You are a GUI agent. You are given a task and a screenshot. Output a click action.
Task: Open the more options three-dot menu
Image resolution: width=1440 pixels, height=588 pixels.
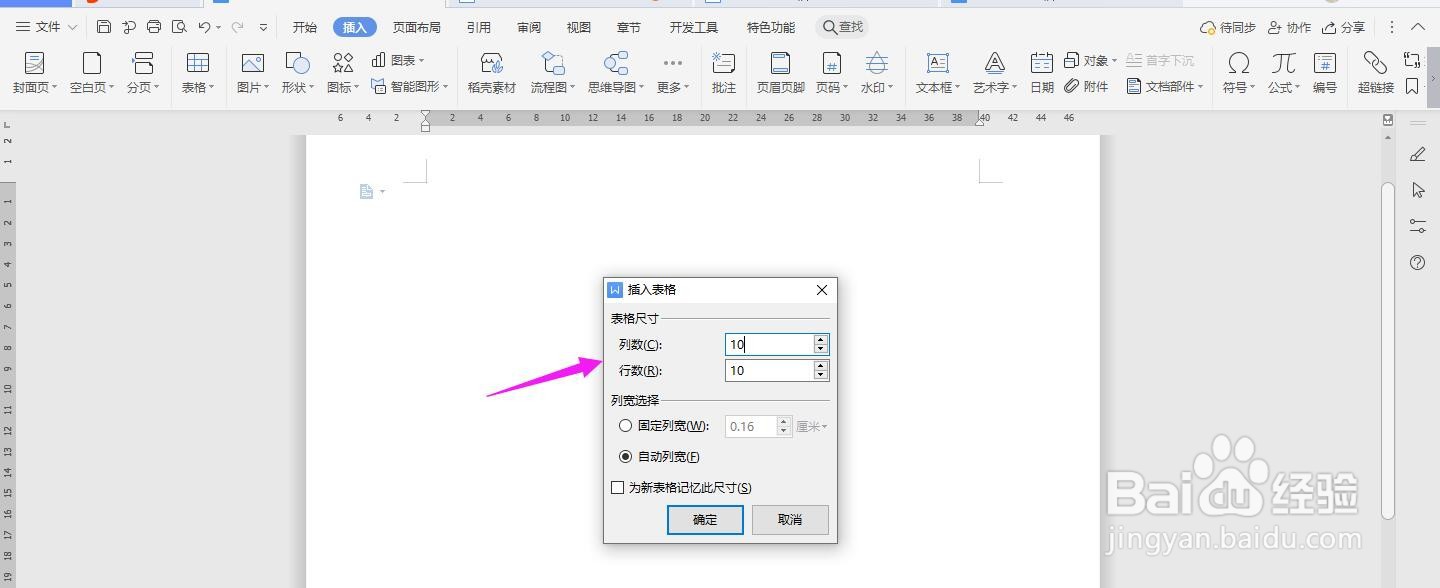pos(1391,27)
